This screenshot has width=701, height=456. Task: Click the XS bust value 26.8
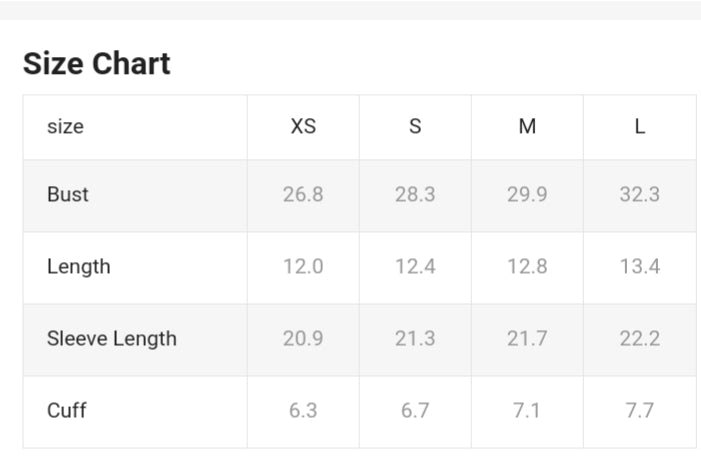[303, 195]
